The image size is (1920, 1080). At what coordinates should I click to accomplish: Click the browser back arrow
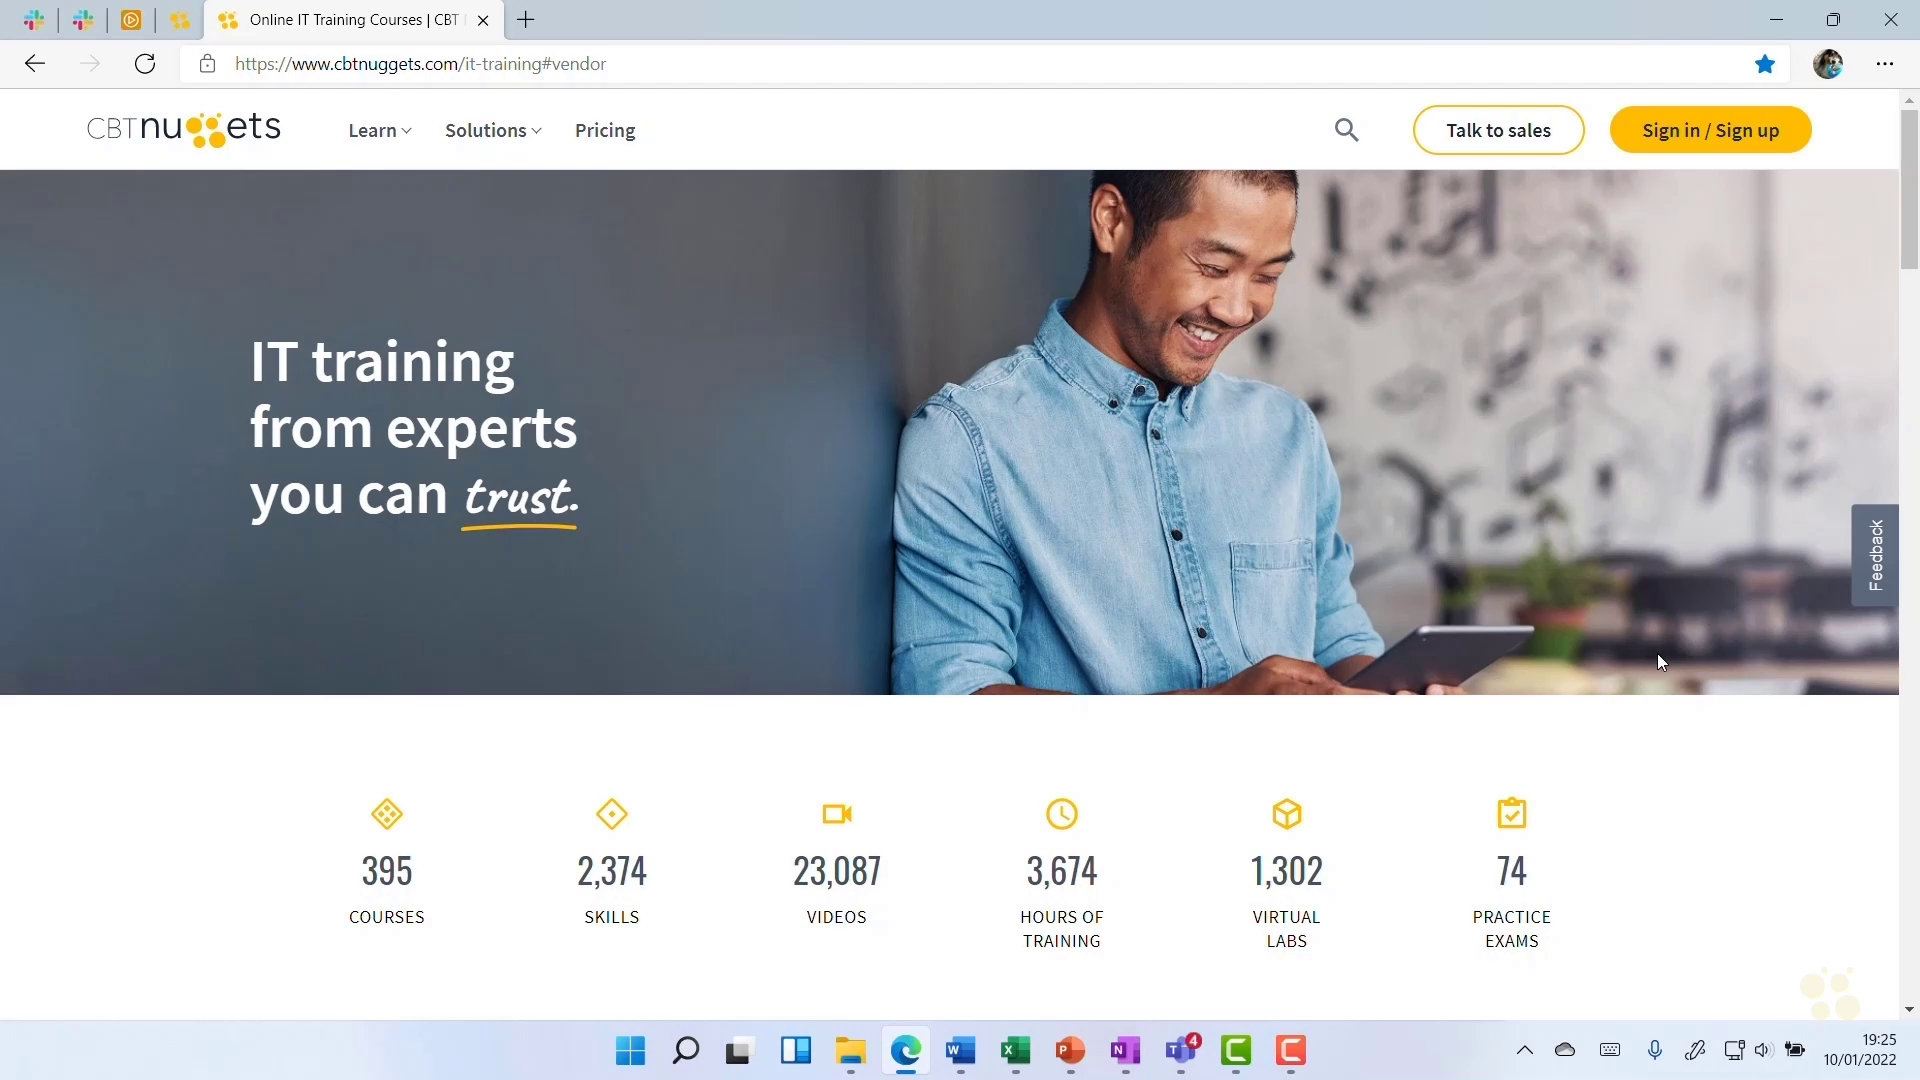point(35,64)
